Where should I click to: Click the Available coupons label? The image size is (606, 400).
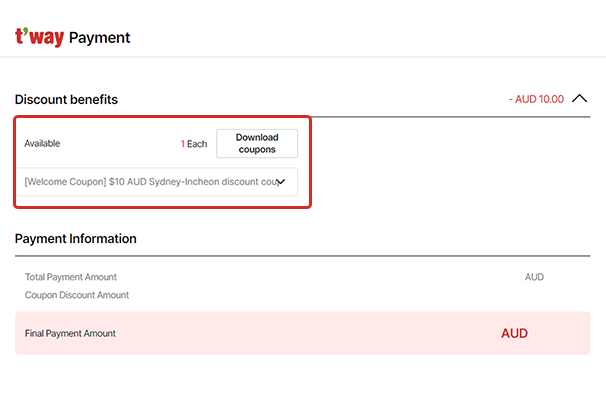pos(42,143)
